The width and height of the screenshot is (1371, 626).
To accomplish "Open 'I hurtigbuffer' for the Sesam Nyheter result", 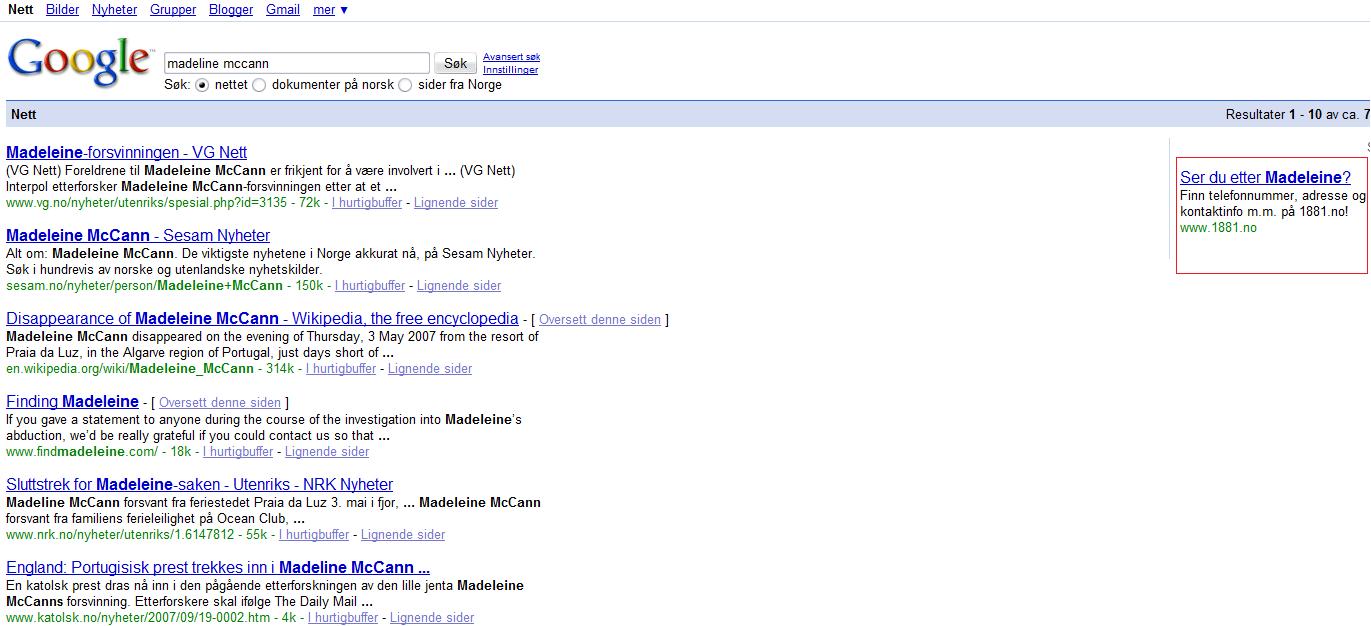I will coord(370,286).
